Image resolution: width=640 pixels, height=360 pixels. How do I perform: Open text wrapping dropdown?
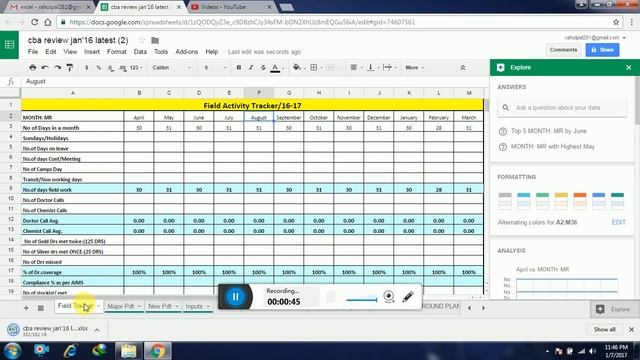click(x=389, y=67)
